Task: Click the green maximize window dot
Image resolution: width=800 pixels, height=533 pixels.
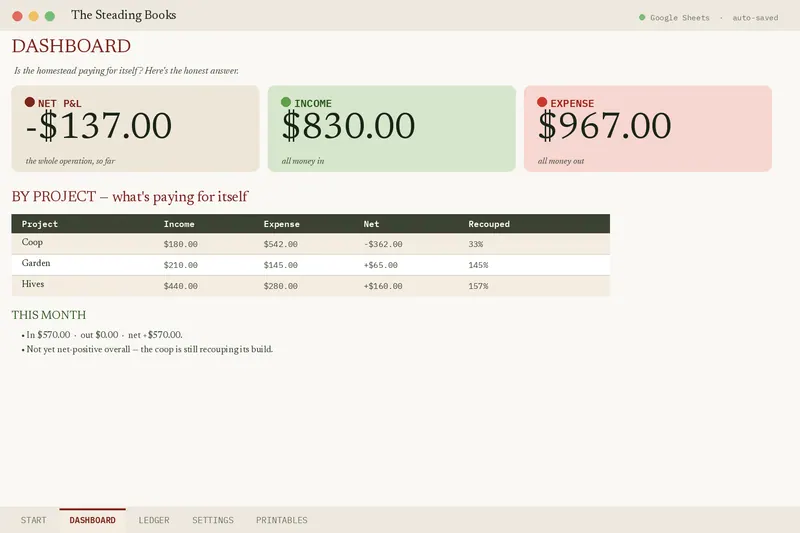Action: tap(50, 16)
